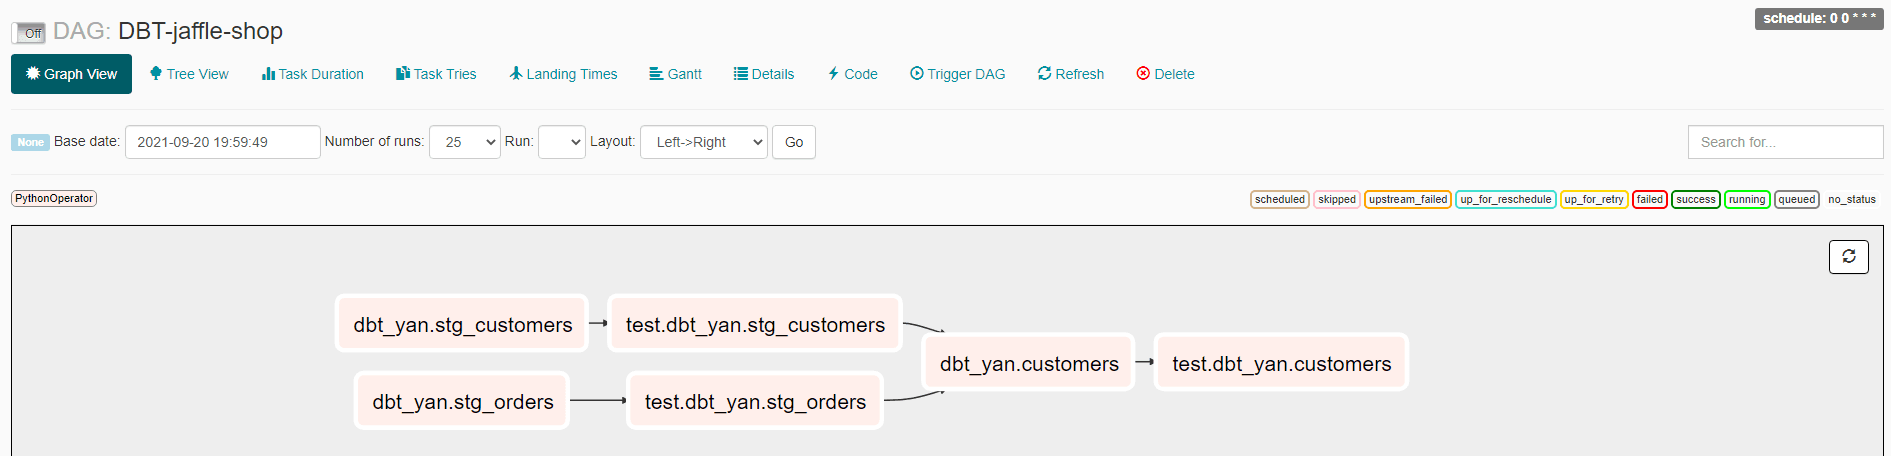The image size is (1891, 456).
Task: Open Tree View tab
Action: [x=189, y=74]
